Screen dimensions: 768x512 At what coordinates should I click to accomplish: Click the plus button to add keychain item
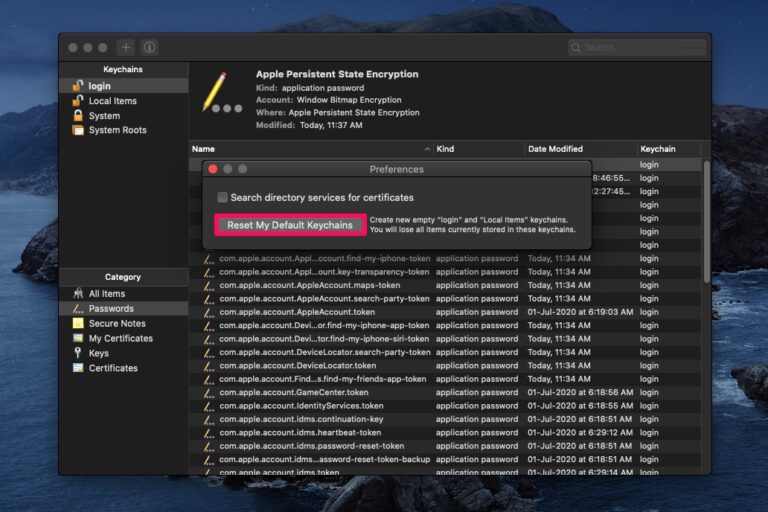pyautogui.click(x=126, y=48)
